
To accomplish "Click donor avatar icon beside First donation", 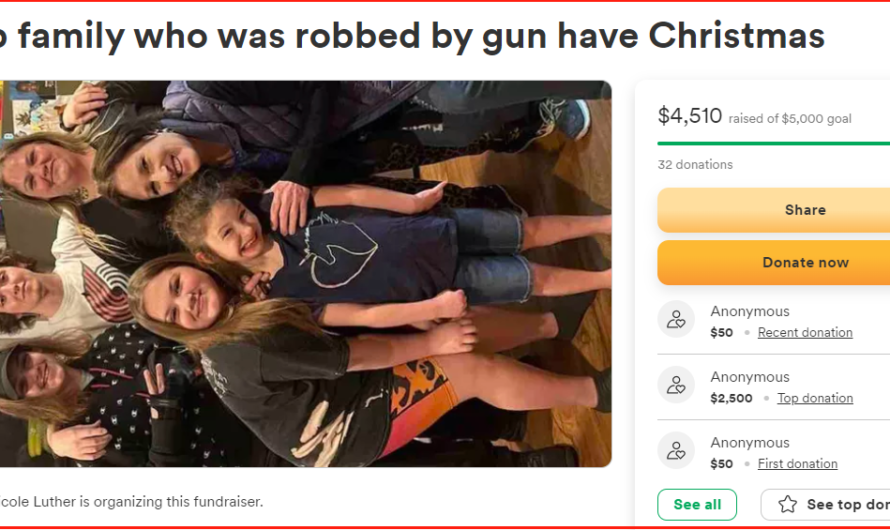I will click(x=676, y=451).
